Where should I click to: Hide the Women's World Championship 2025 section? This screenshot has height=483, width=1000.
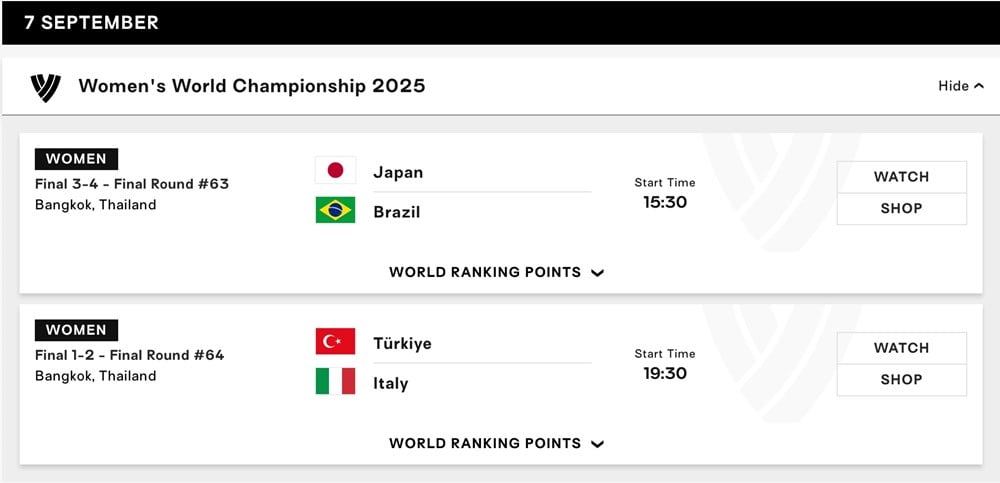pos(960,86)
